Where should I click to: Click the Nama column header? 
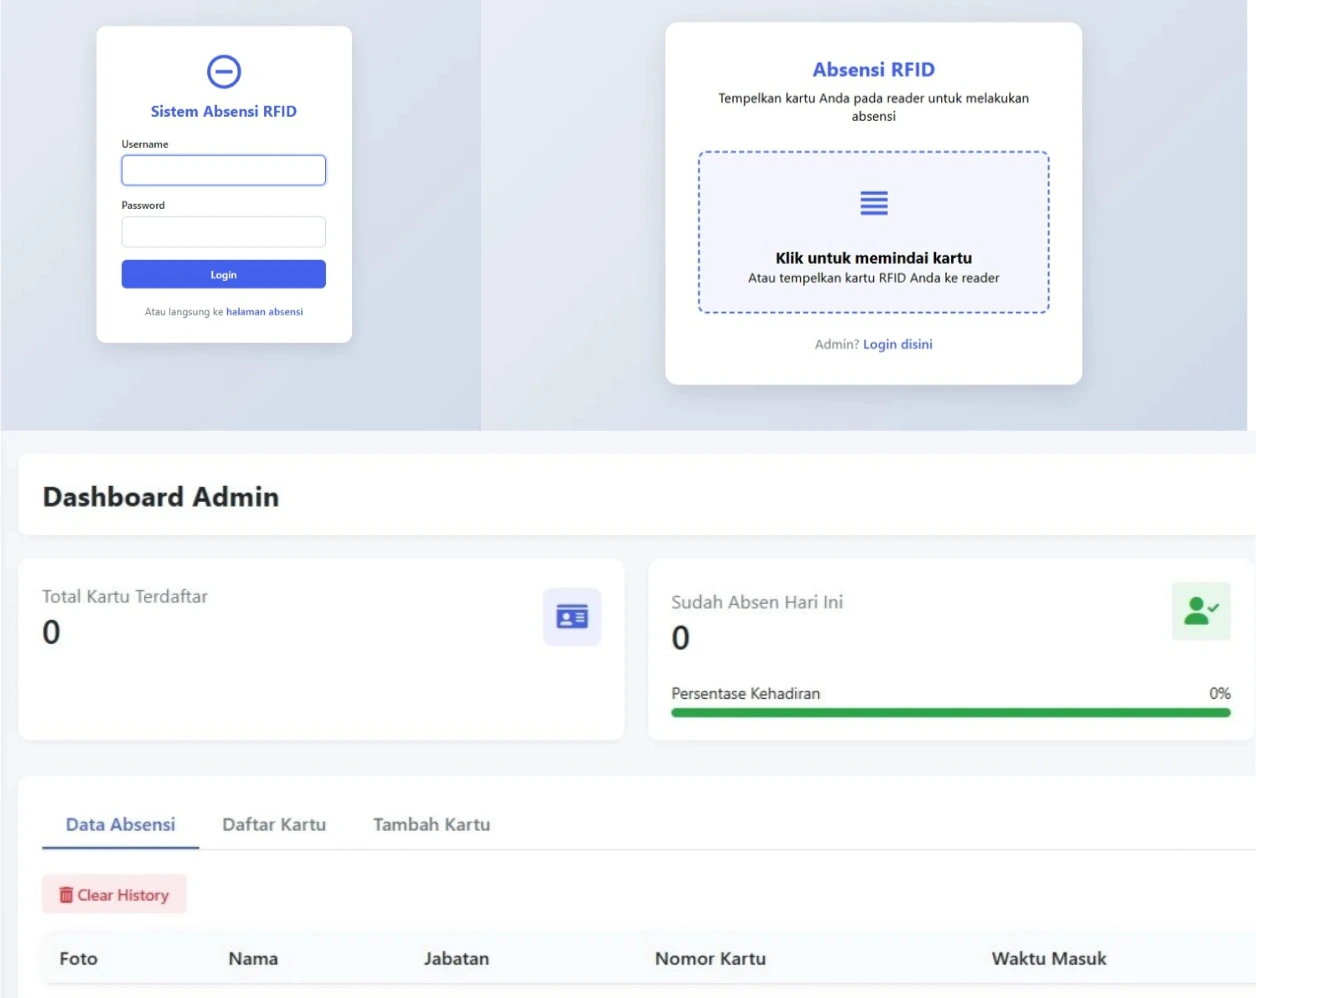point(253,959)
